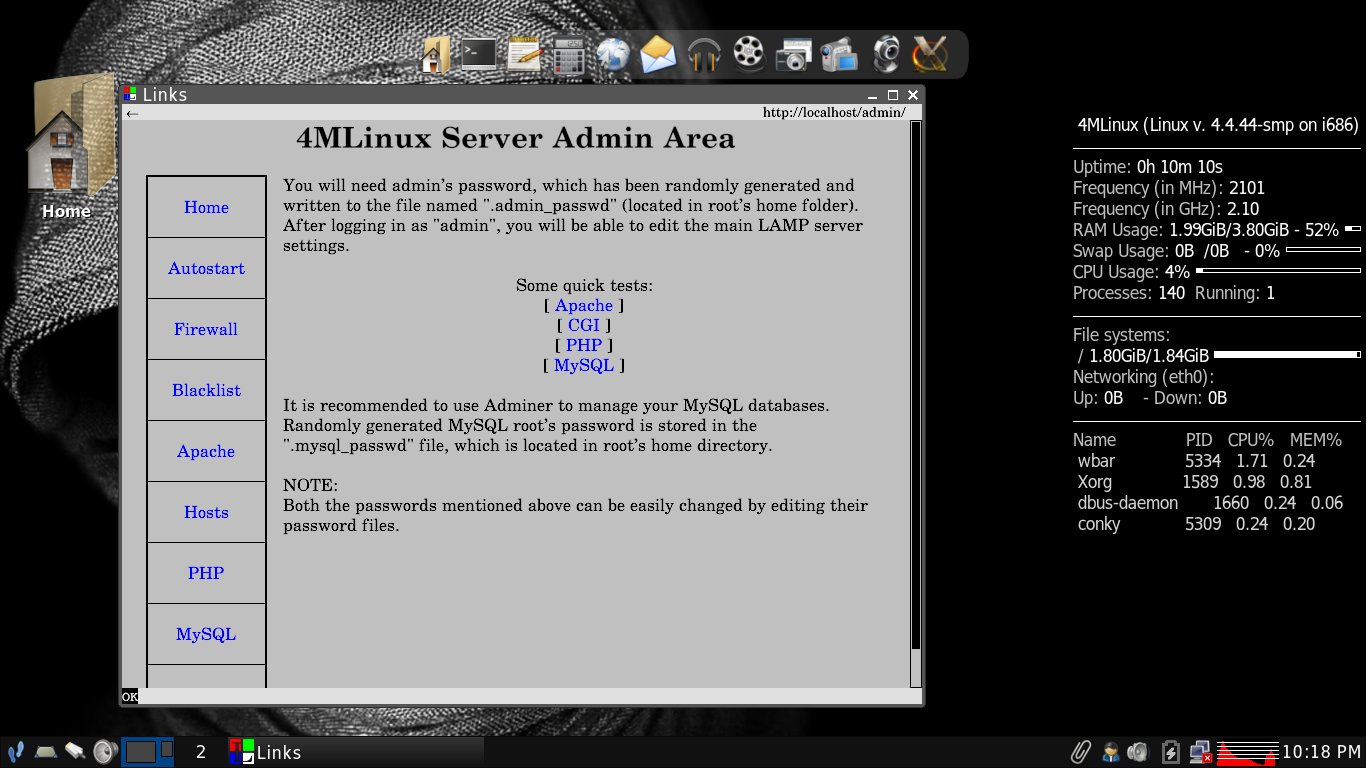Click the 10:18 PM clock
1366x768 pixels.
tap(1321, 752)
